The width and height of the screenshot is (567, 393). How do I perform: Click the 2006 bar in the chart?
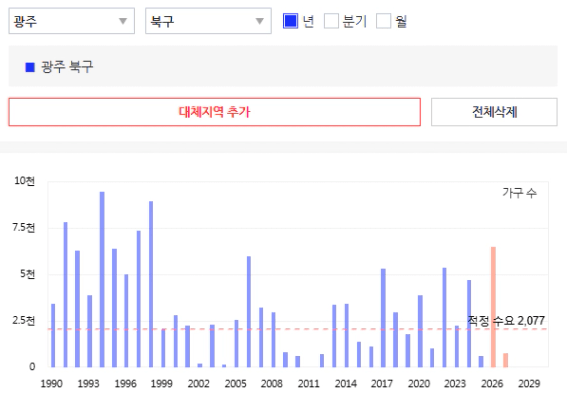pyautogui.click(x=249, y=312)
